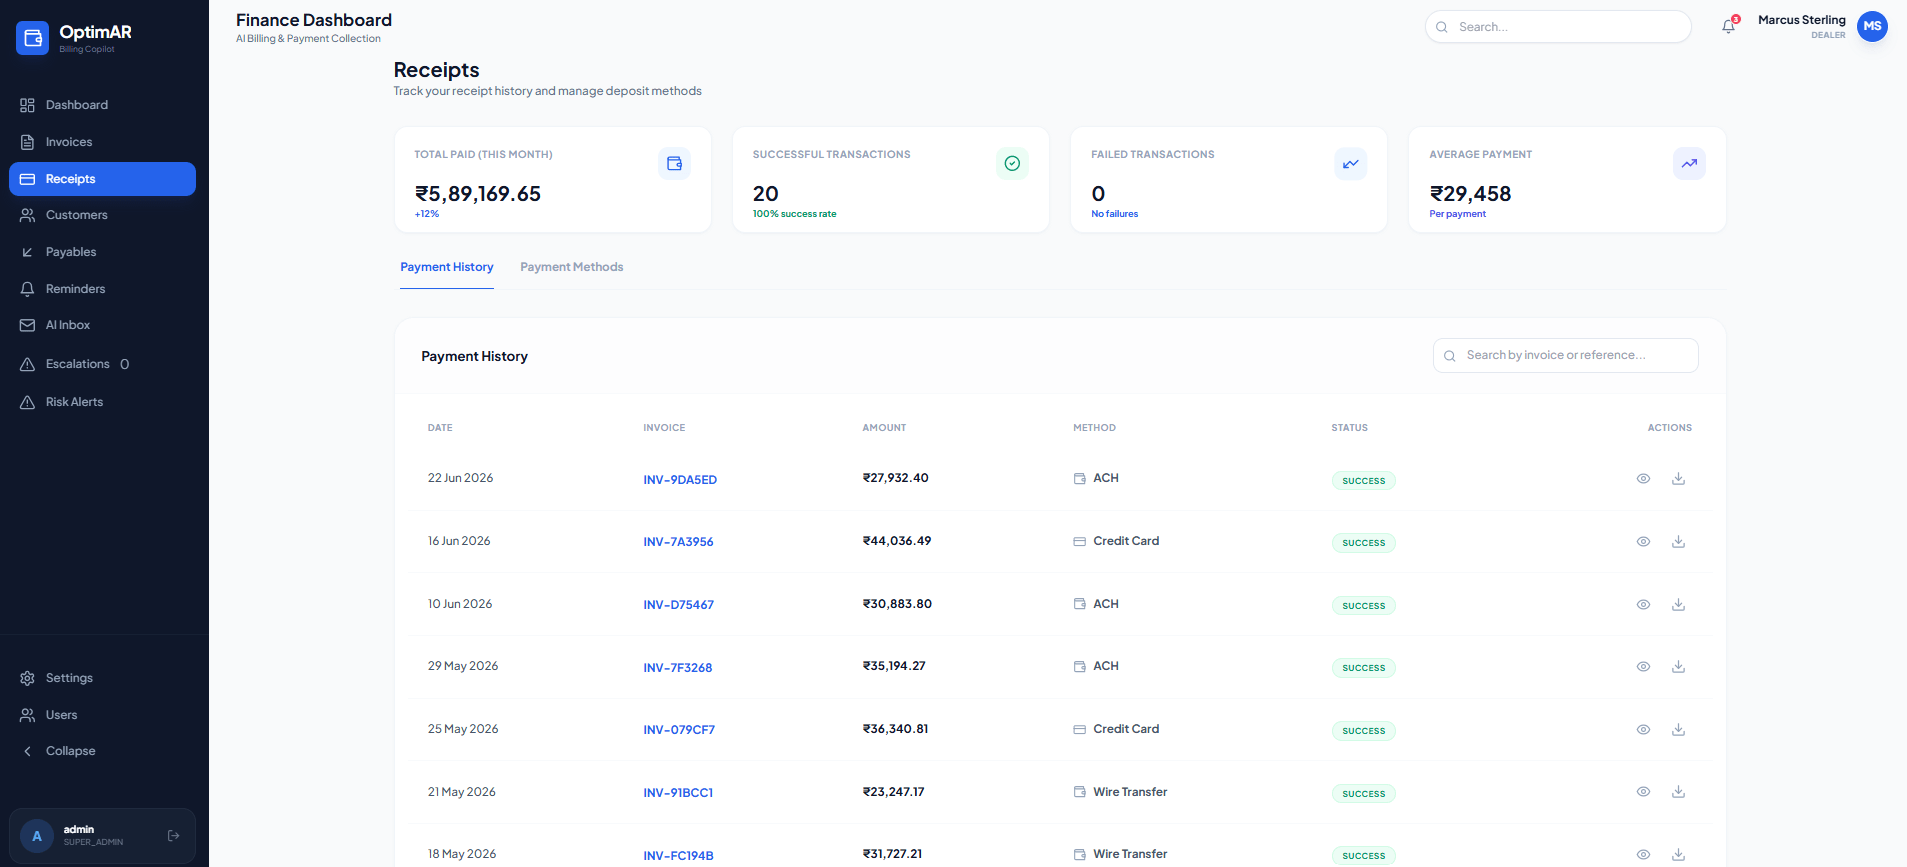1907x867 pixels.
Task: Download receipt for INV-D75467
Action: click(x=1678, y=605)
